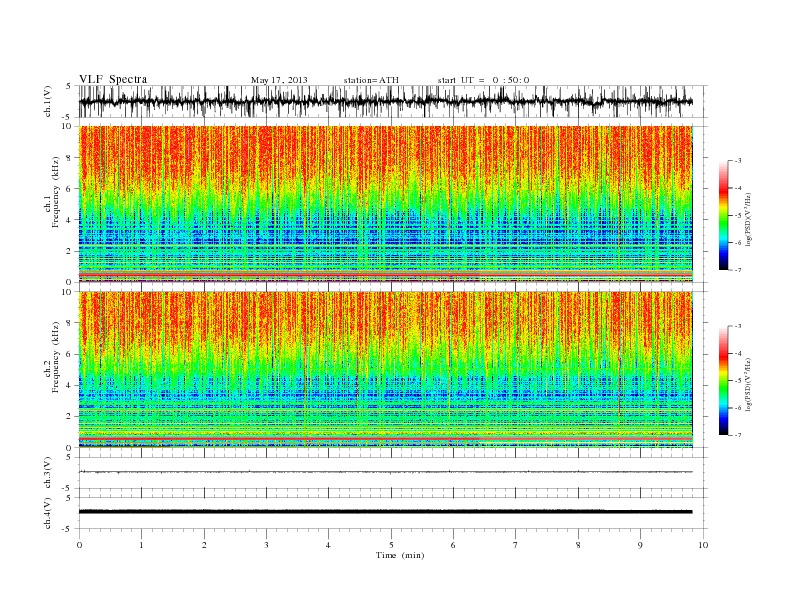This screenshot has width=792, height=612.
Task: Click the "6" kHz tick on ch.2 spectrogram
Action: coord(70,354)
